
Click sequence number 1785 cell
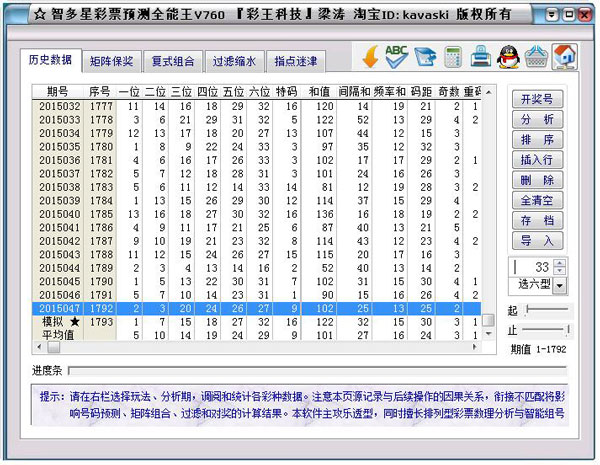point(101,214)
